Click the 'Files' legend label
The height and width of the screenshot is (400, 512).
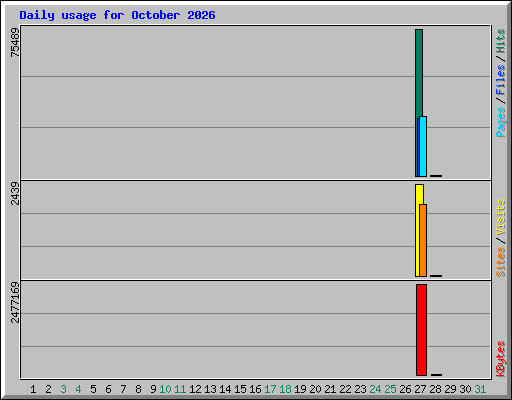click(501, 80)
